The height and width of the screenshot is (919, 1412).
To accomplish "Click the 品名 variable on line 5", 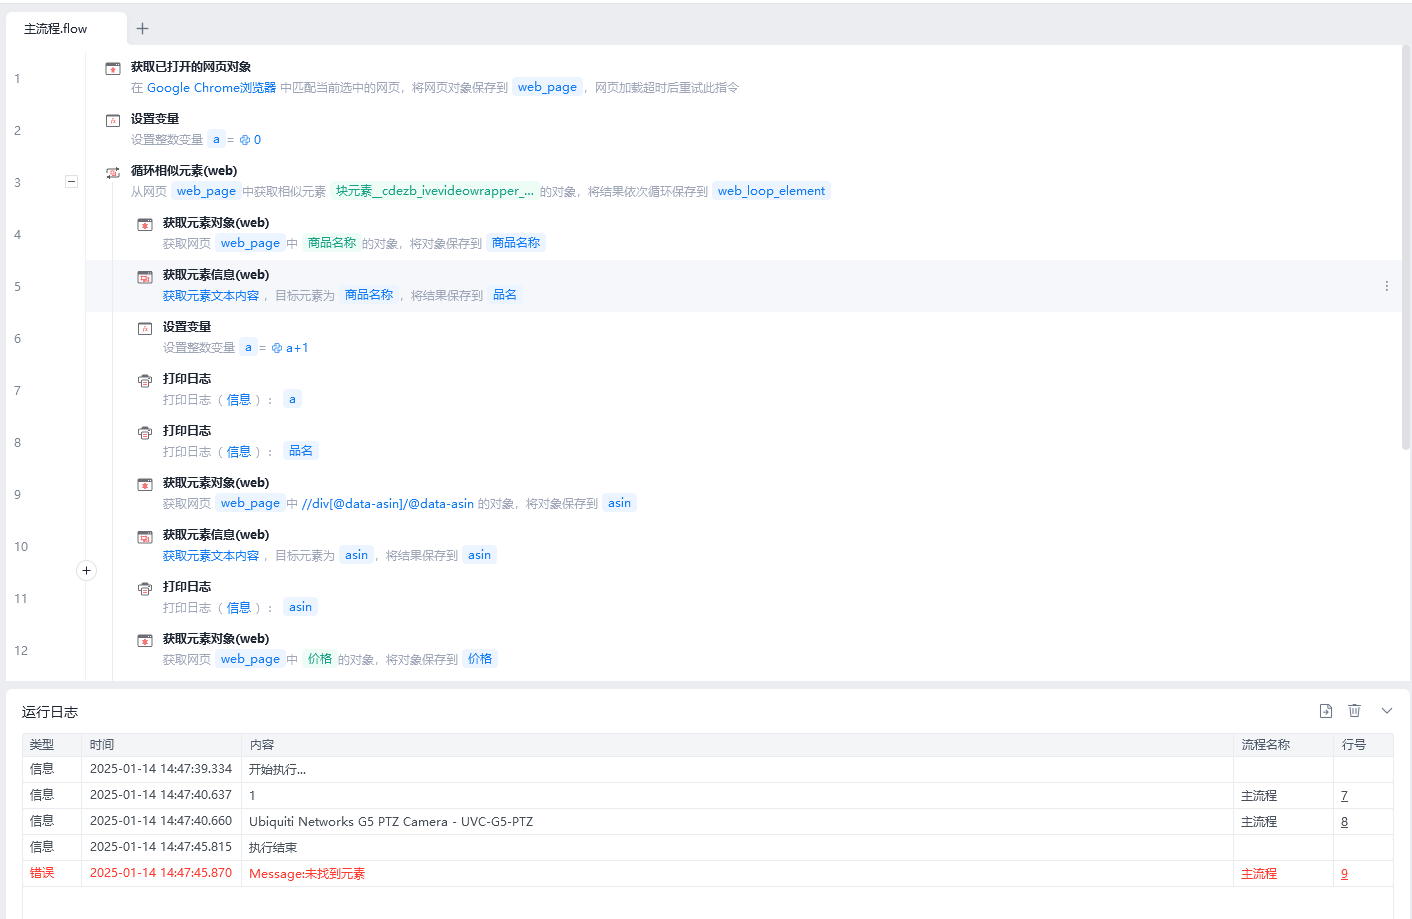I will 505,295.
